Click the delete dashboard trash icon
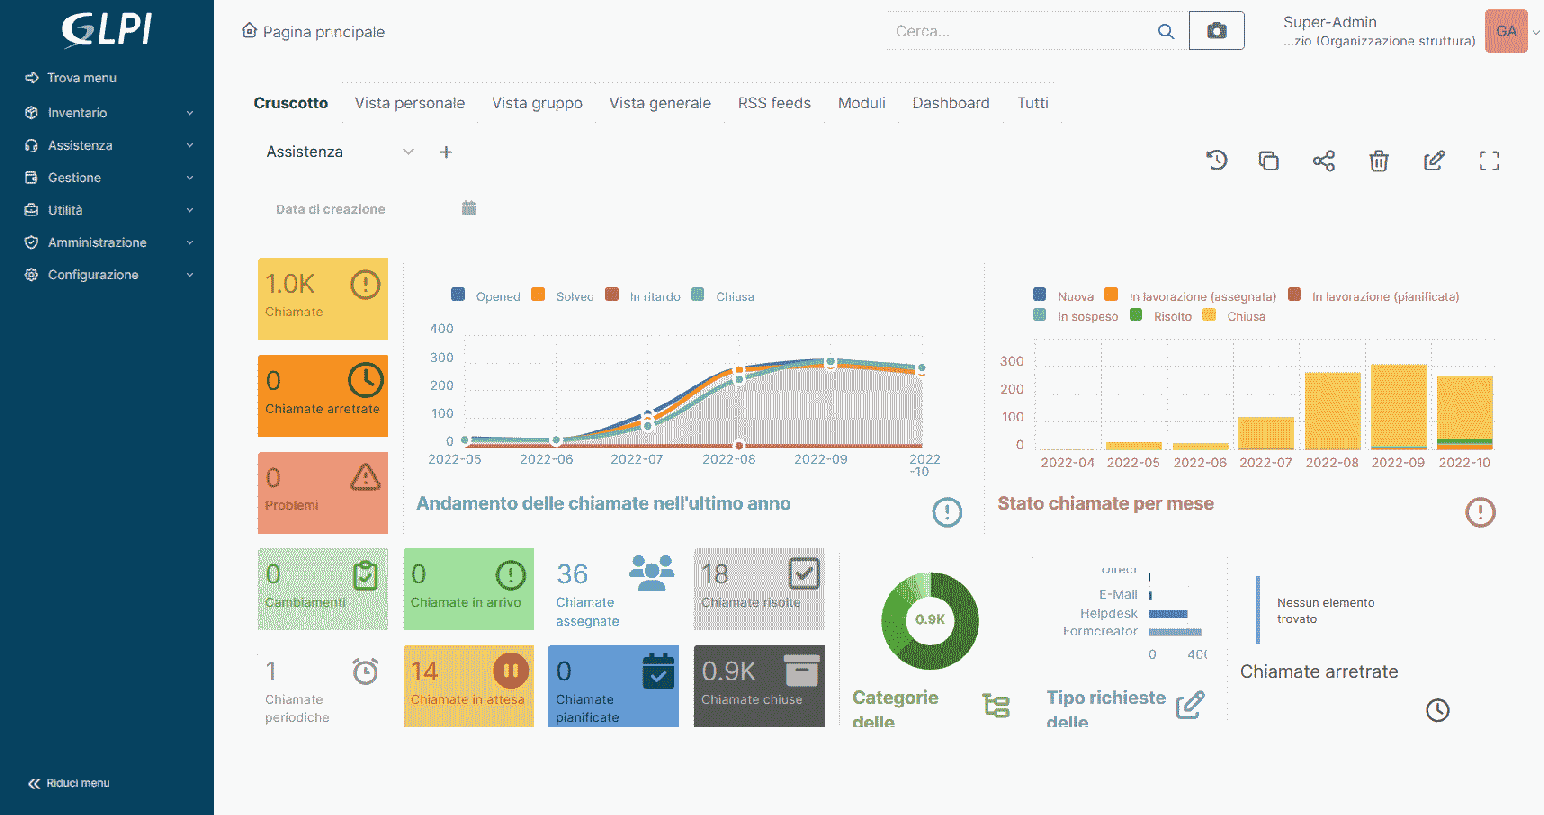1544x815 pixels. coord(1379,160)
